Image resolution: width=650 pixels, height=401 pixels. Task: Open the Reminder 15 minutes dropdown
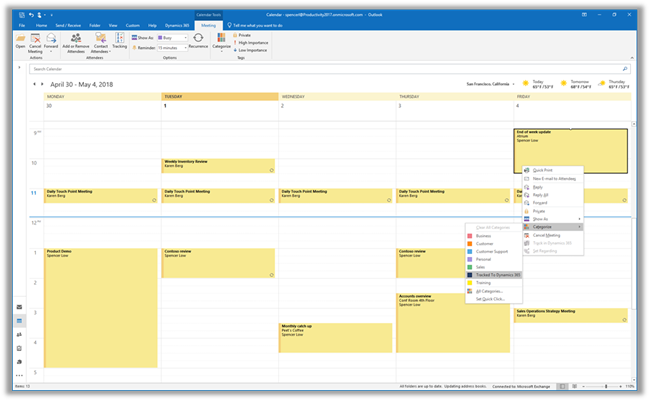pyautogui.click(x=171, y=47)
